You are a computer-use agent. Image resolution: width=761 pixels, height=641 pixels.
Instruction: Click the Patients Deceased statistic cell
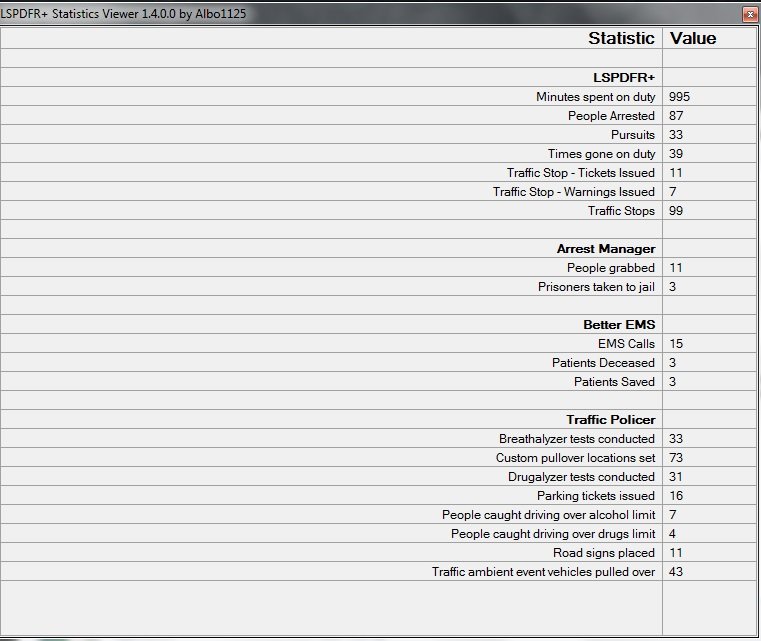click(603, 363)
